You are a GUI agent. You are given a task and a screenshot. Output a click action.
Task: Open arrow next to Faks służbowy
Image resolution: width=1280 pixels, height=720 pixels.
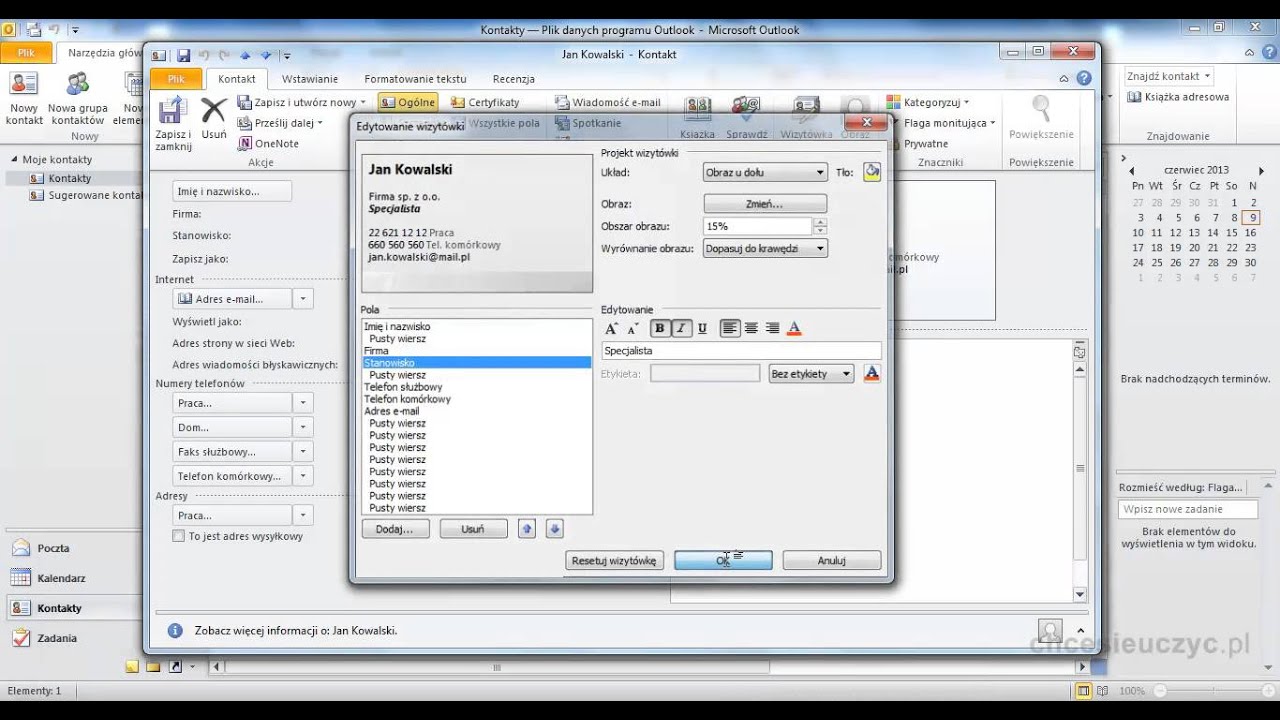pyautogui.click(x=303, y=452)
